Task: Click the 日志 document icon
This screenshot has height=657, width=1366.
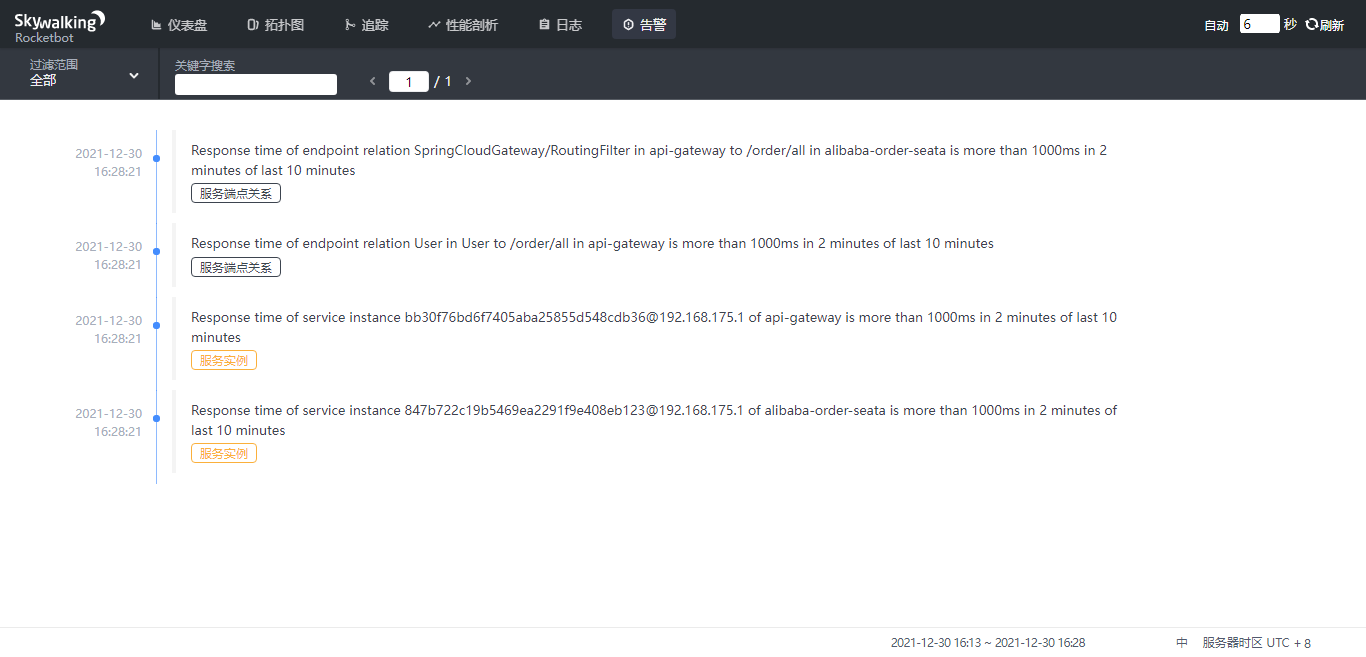Action: 544,25
